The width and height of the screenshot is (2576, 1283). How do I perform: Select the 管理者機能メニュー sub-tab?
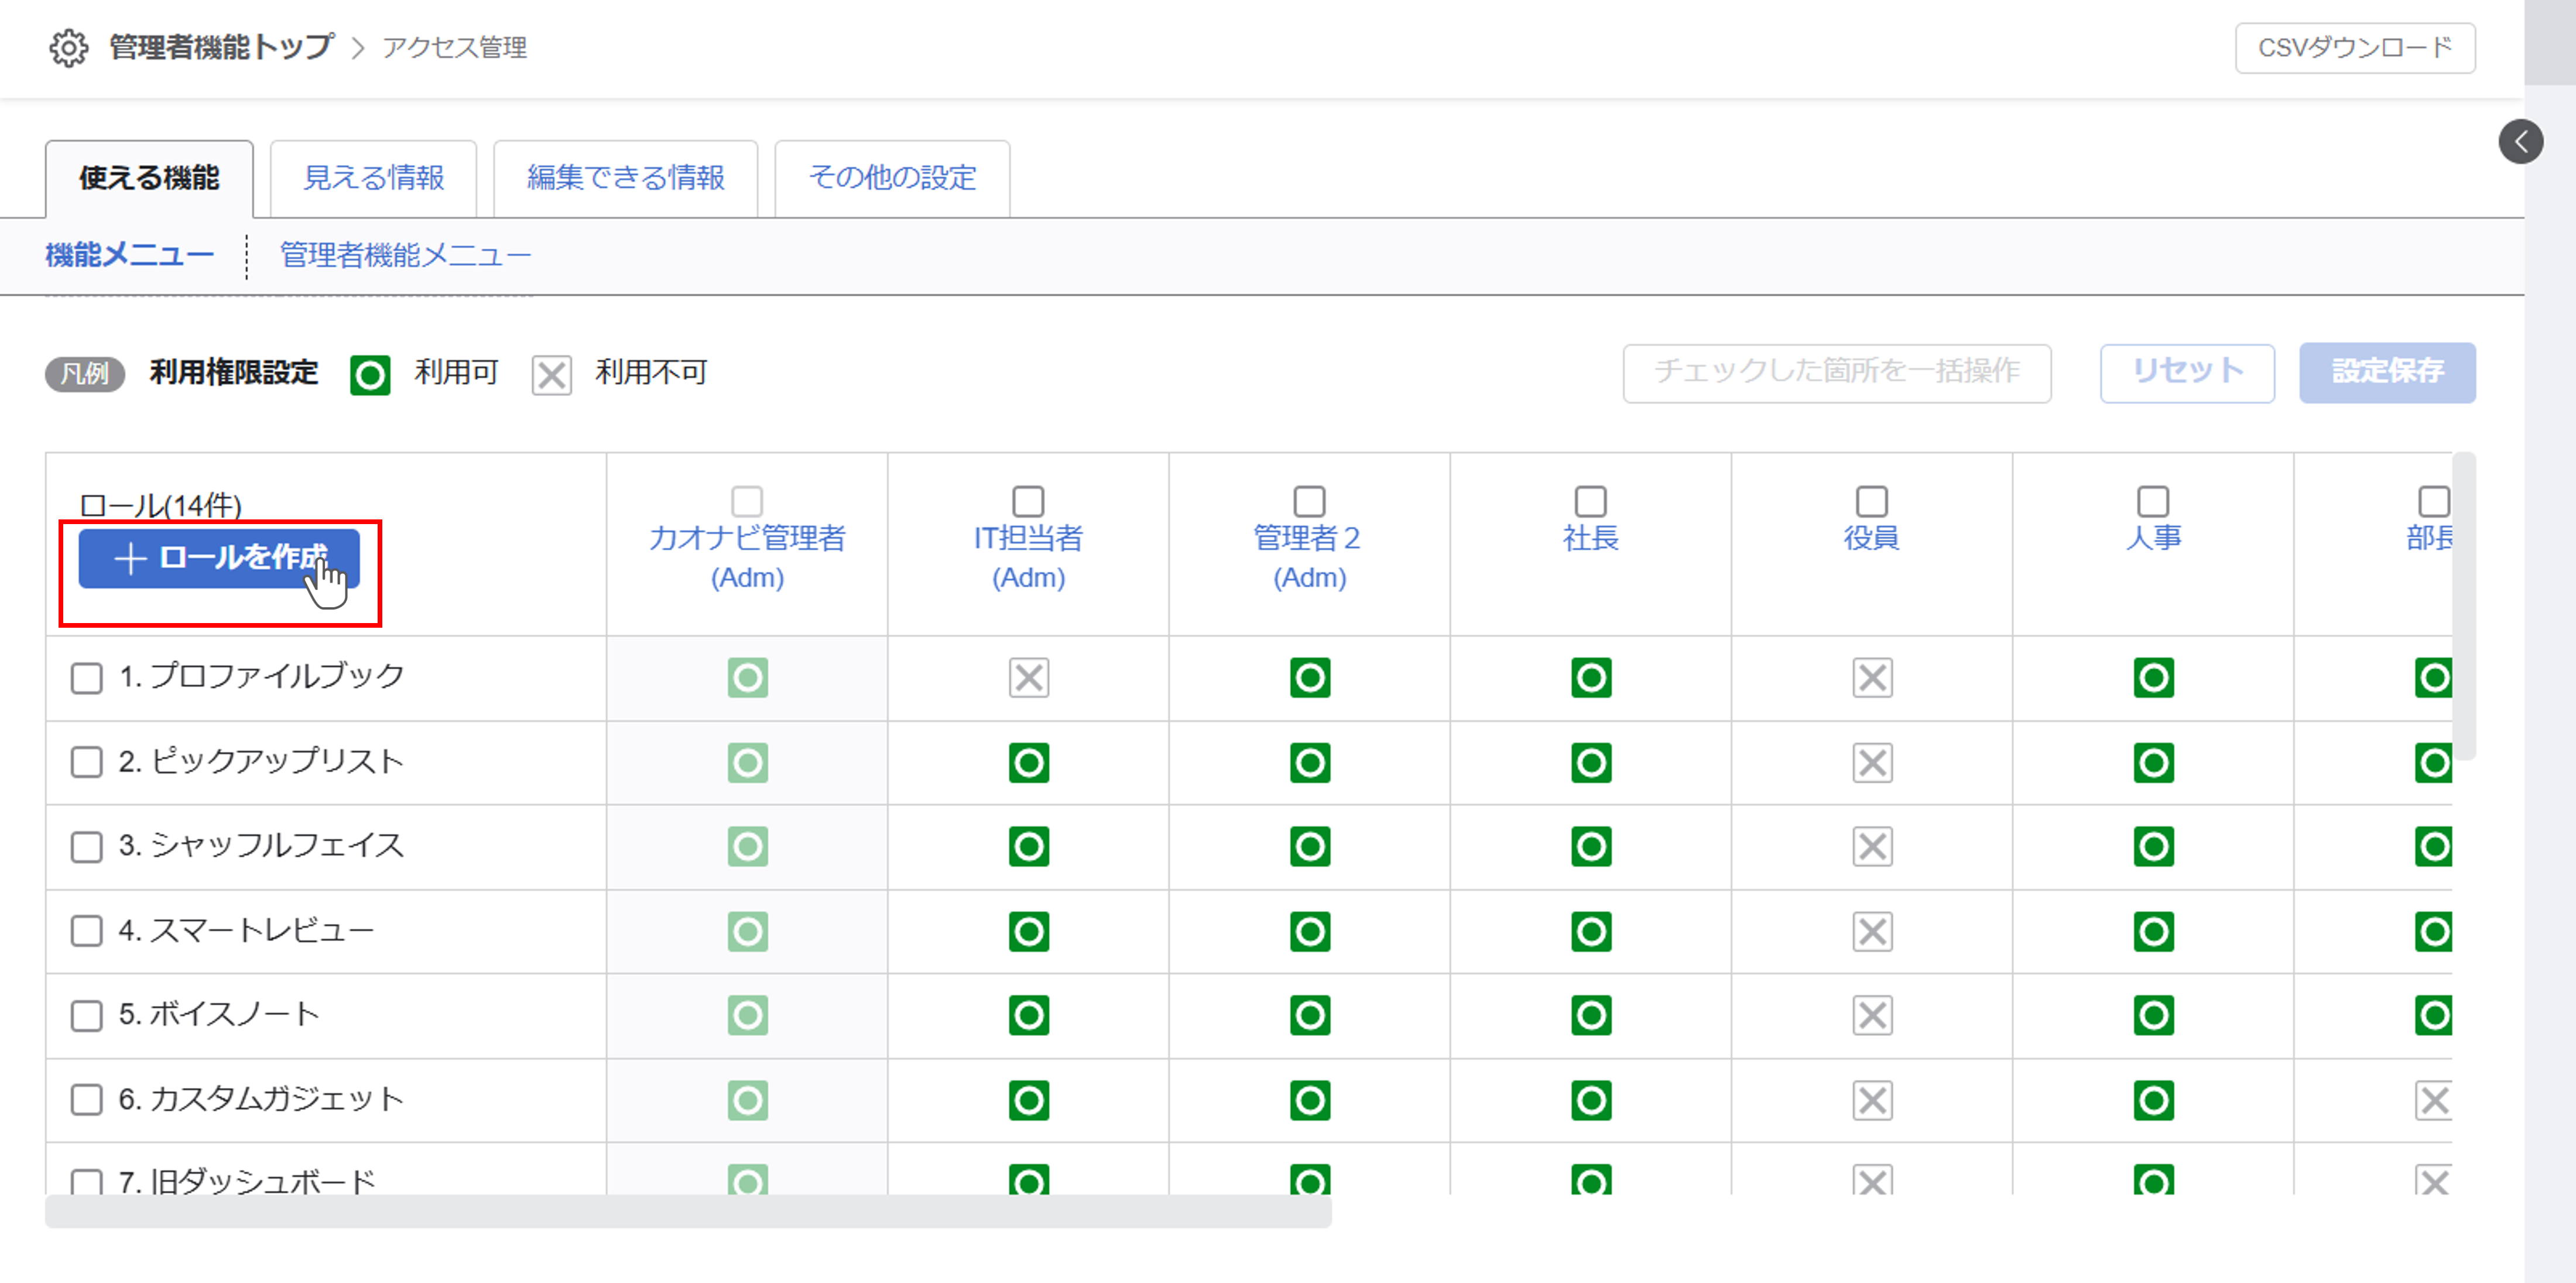(x=405, y=256)
